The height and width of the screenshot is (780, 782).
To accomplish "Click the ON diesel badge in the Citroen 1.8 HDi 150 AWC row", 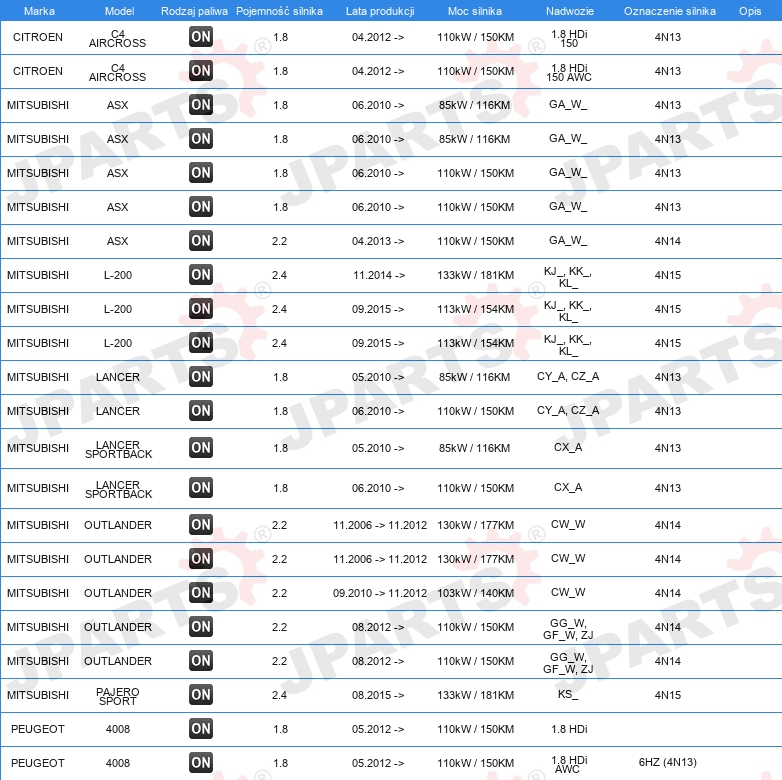I will 201,71.
